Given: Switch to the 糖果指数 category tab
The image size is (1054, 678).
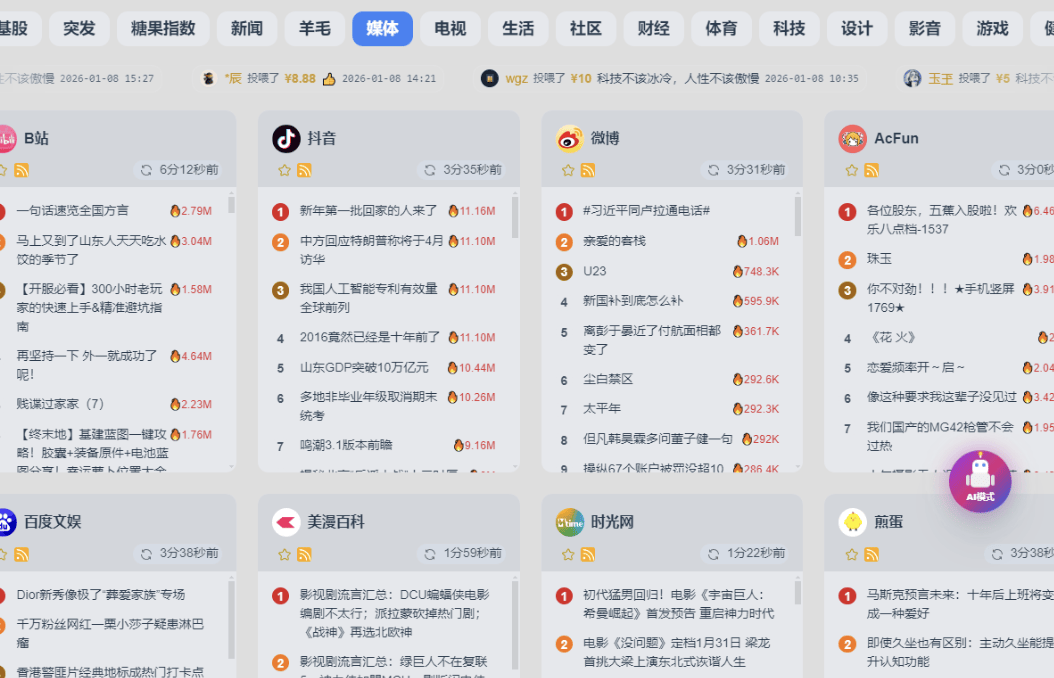Looking at the screenshot, I should click(163, 28).
